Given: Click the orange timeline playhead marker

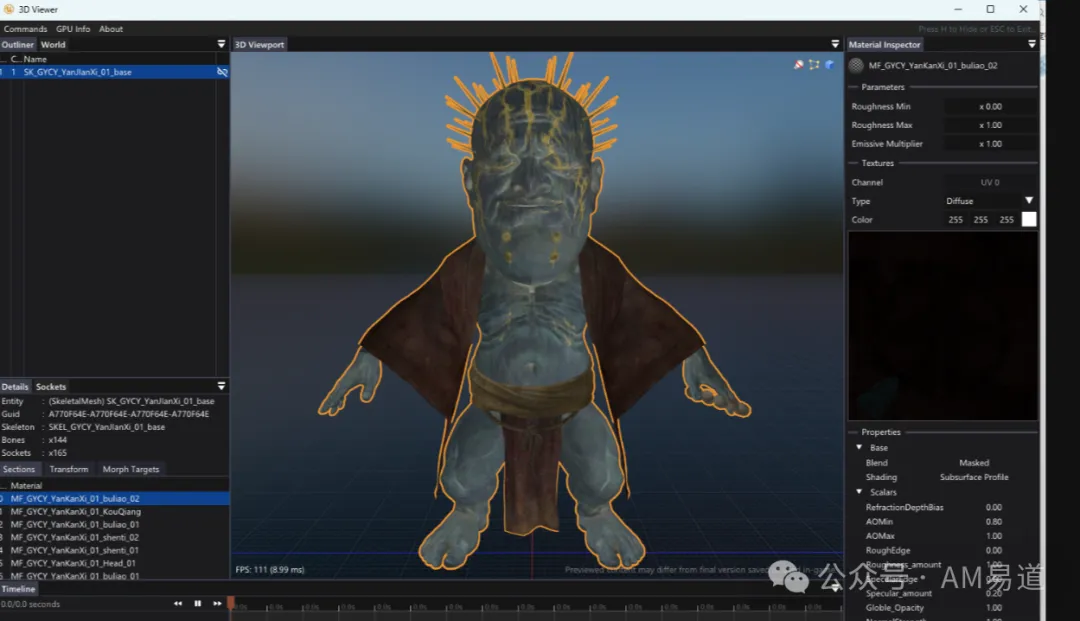Looking at the screenshot, I should click(x=231, y=603).
